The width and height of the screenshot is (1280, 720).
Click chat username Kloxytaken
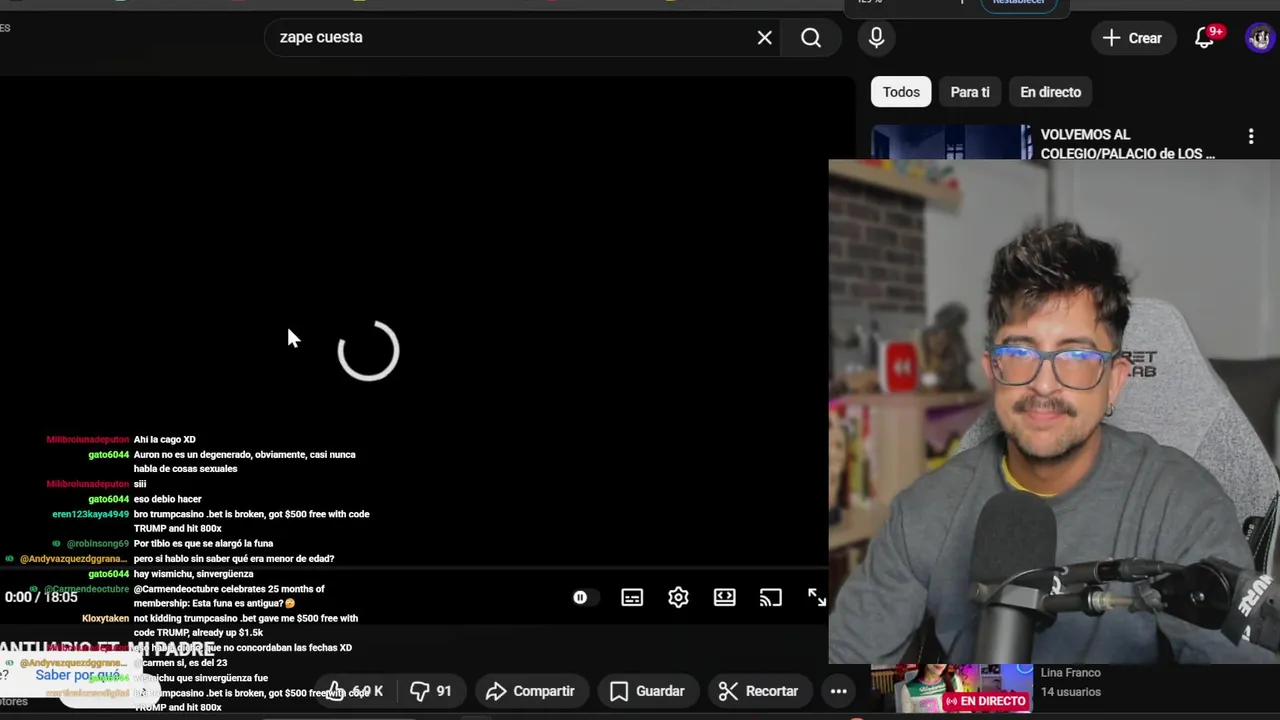pyautogui.click(x=105, y=619)
